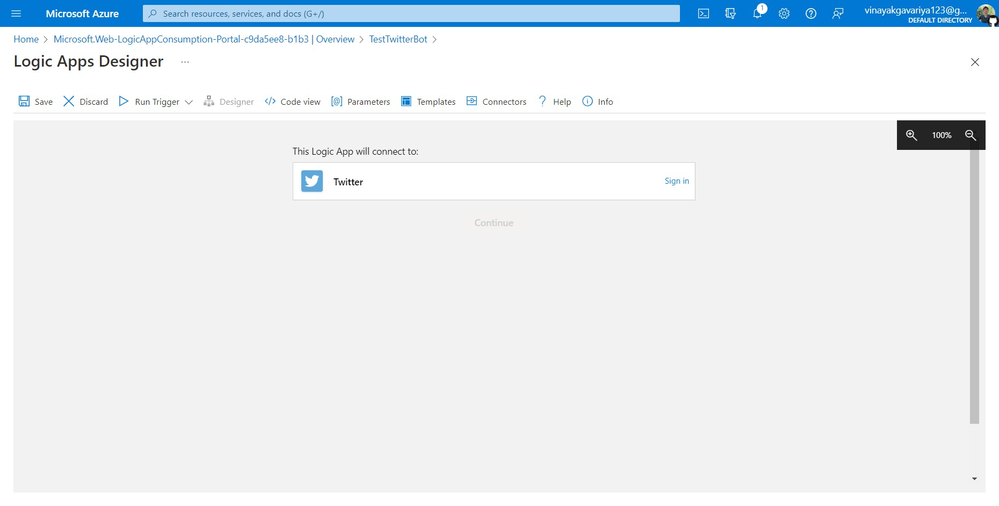Zoom in with the plus magnifier
Image resolution: width=999 pixels, height=506 pixels.
coord(912,135)
